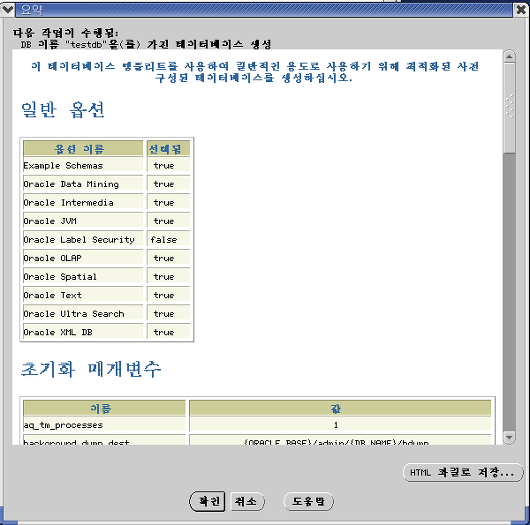This screenshot has height=525, width=530.
Task: Click the 값 value column header
Action: point(340,408)
